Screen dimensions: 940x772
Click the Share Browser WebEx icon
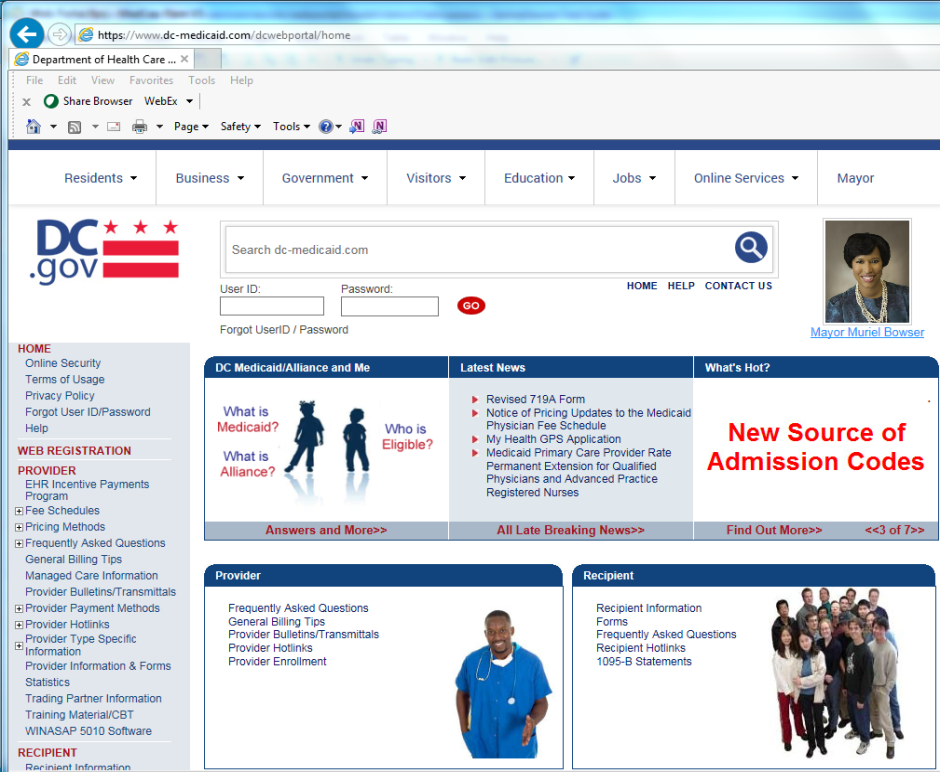click(x=51, y=101)
